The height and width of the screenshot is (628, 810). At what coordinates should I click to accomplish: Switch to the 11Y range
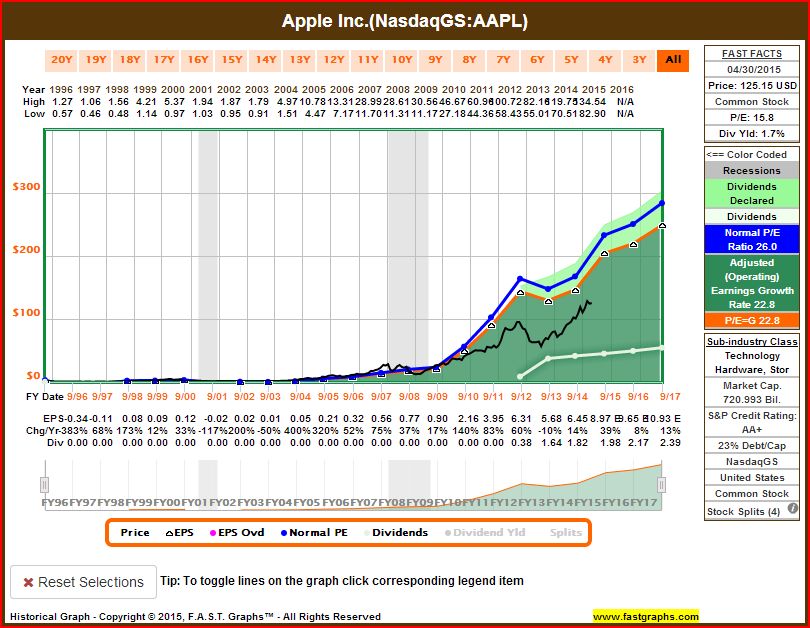[368, 60]
